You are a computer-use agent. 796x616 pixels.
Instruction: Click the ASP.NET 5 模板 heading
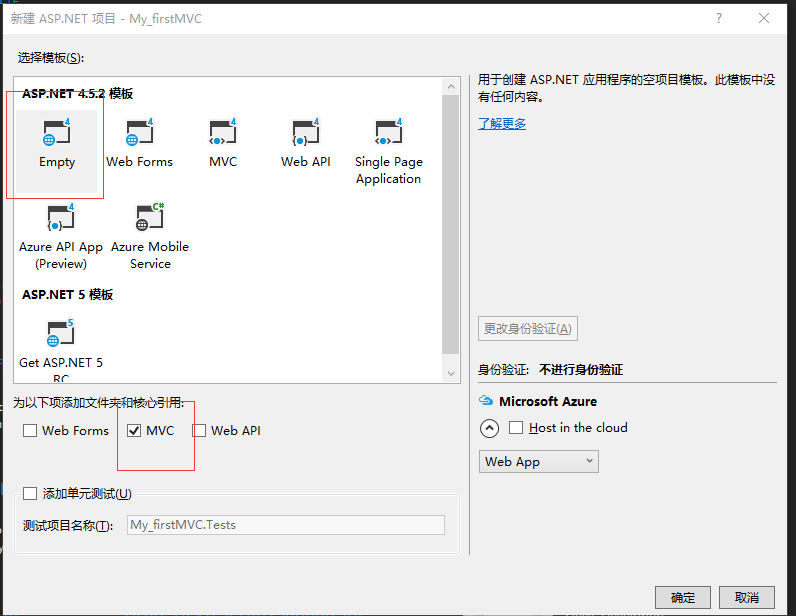pyautogui.click(x=67, y=295)
